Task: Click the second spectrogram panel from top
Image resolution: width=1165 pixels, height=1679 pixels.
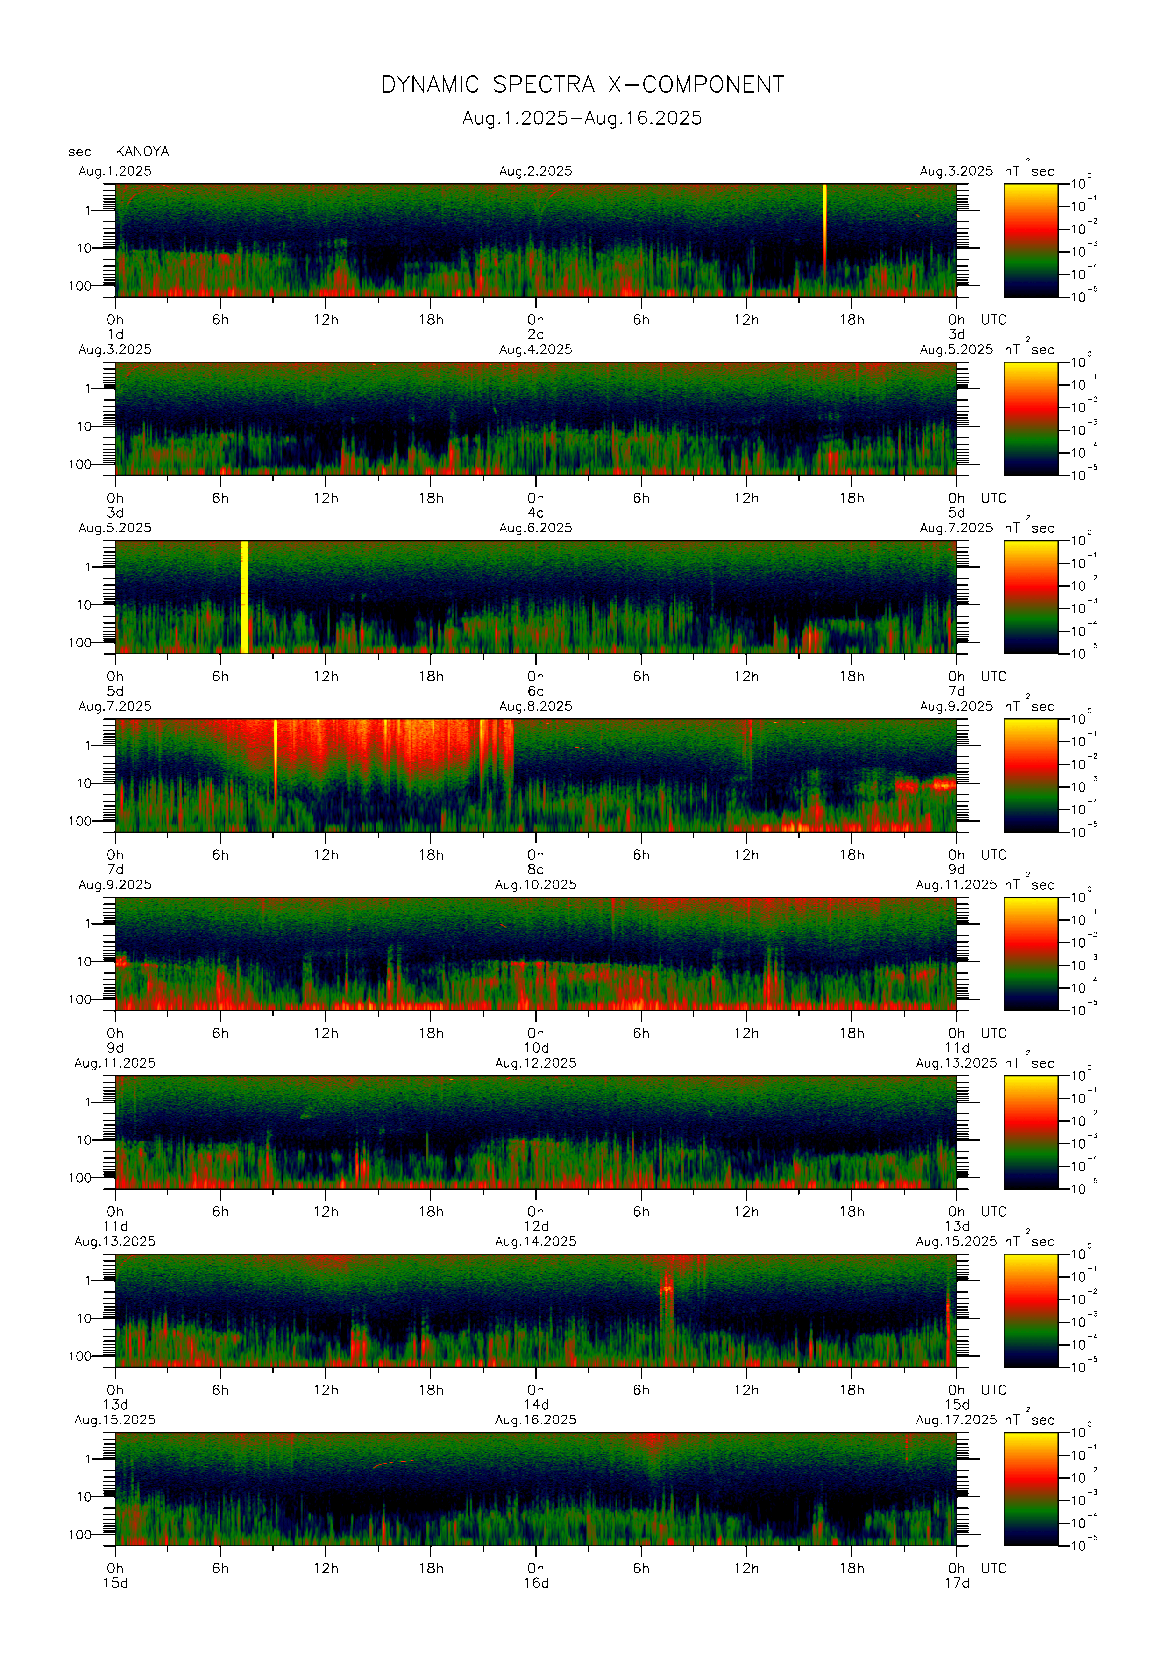Action: click(535, 418)
